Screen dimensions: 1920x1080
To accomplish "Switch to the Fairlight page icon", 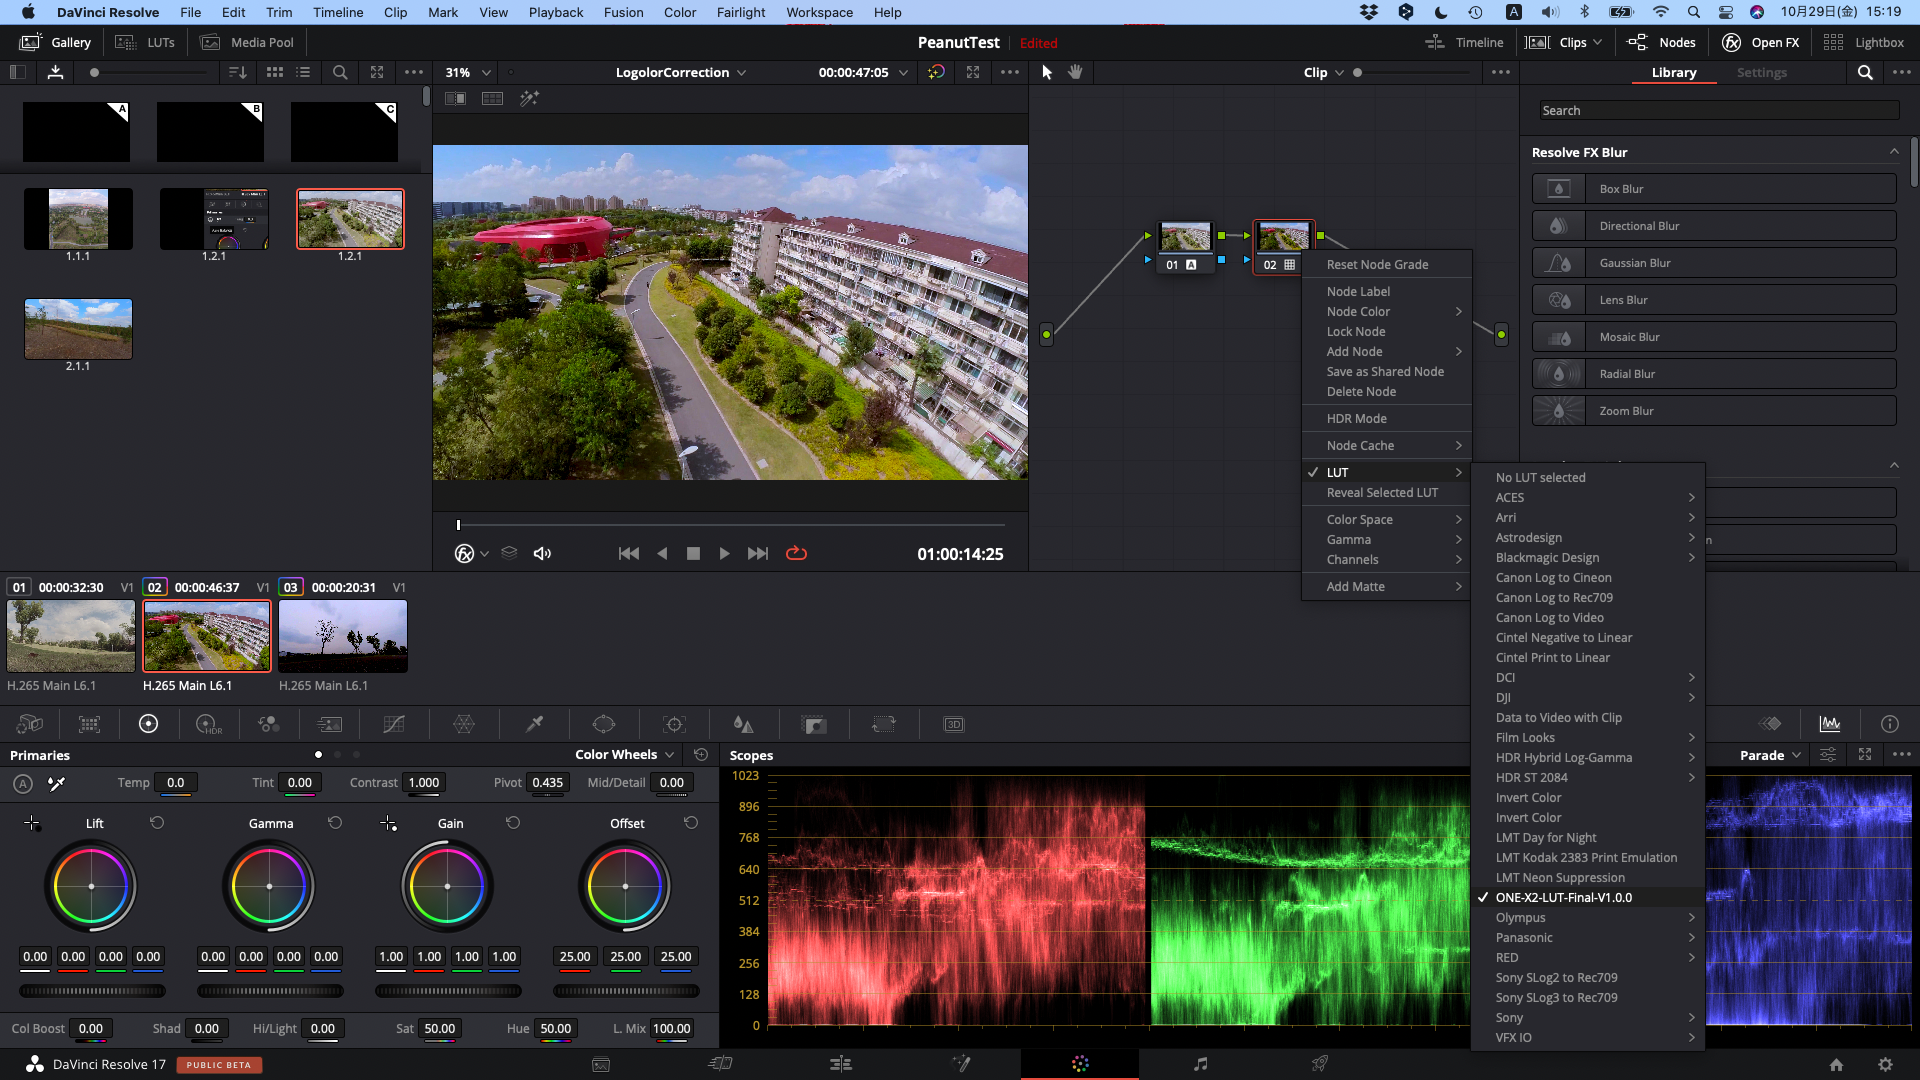I will [x=1200, y=1064].
